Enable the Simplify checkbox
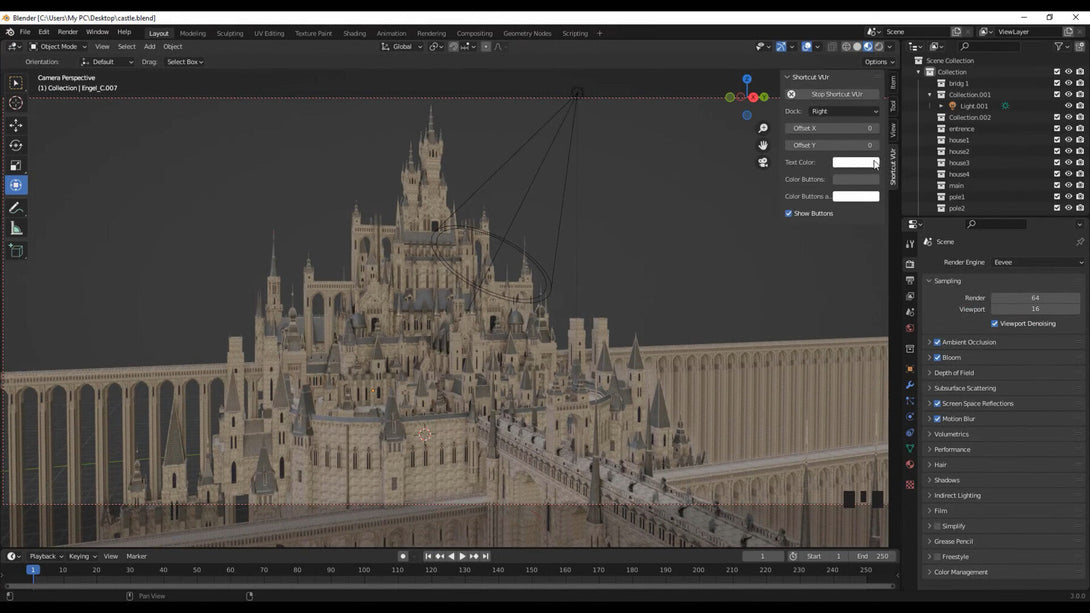 click(x=937, y=526)
